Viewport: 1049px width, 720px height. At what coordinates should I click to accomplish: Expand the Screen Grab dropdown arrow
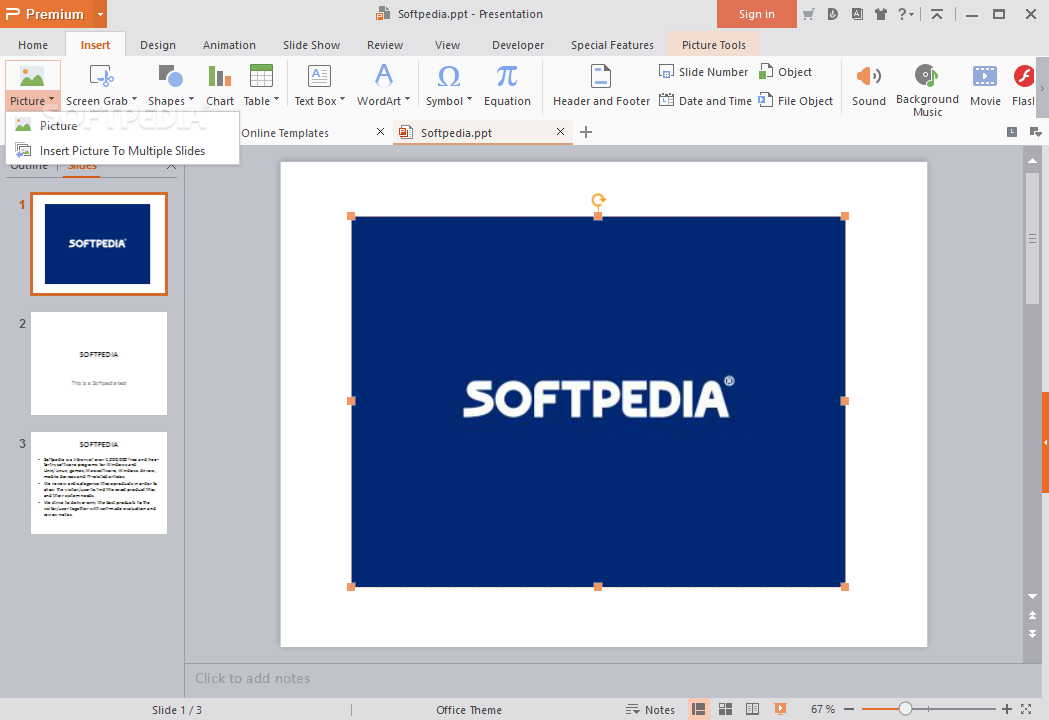click(134, 100)
